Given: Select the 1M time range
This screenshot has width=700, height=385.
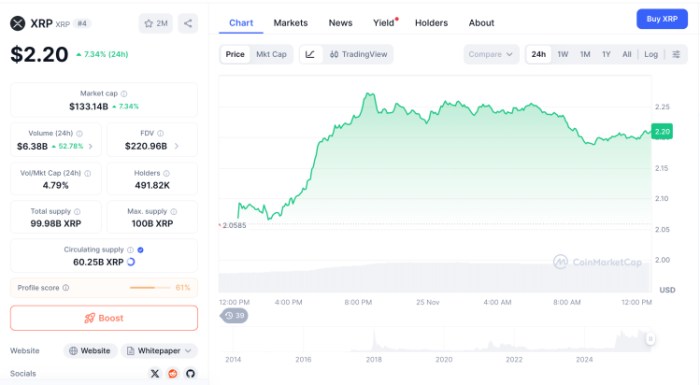Looking at the screenshot, I should 585,54.
